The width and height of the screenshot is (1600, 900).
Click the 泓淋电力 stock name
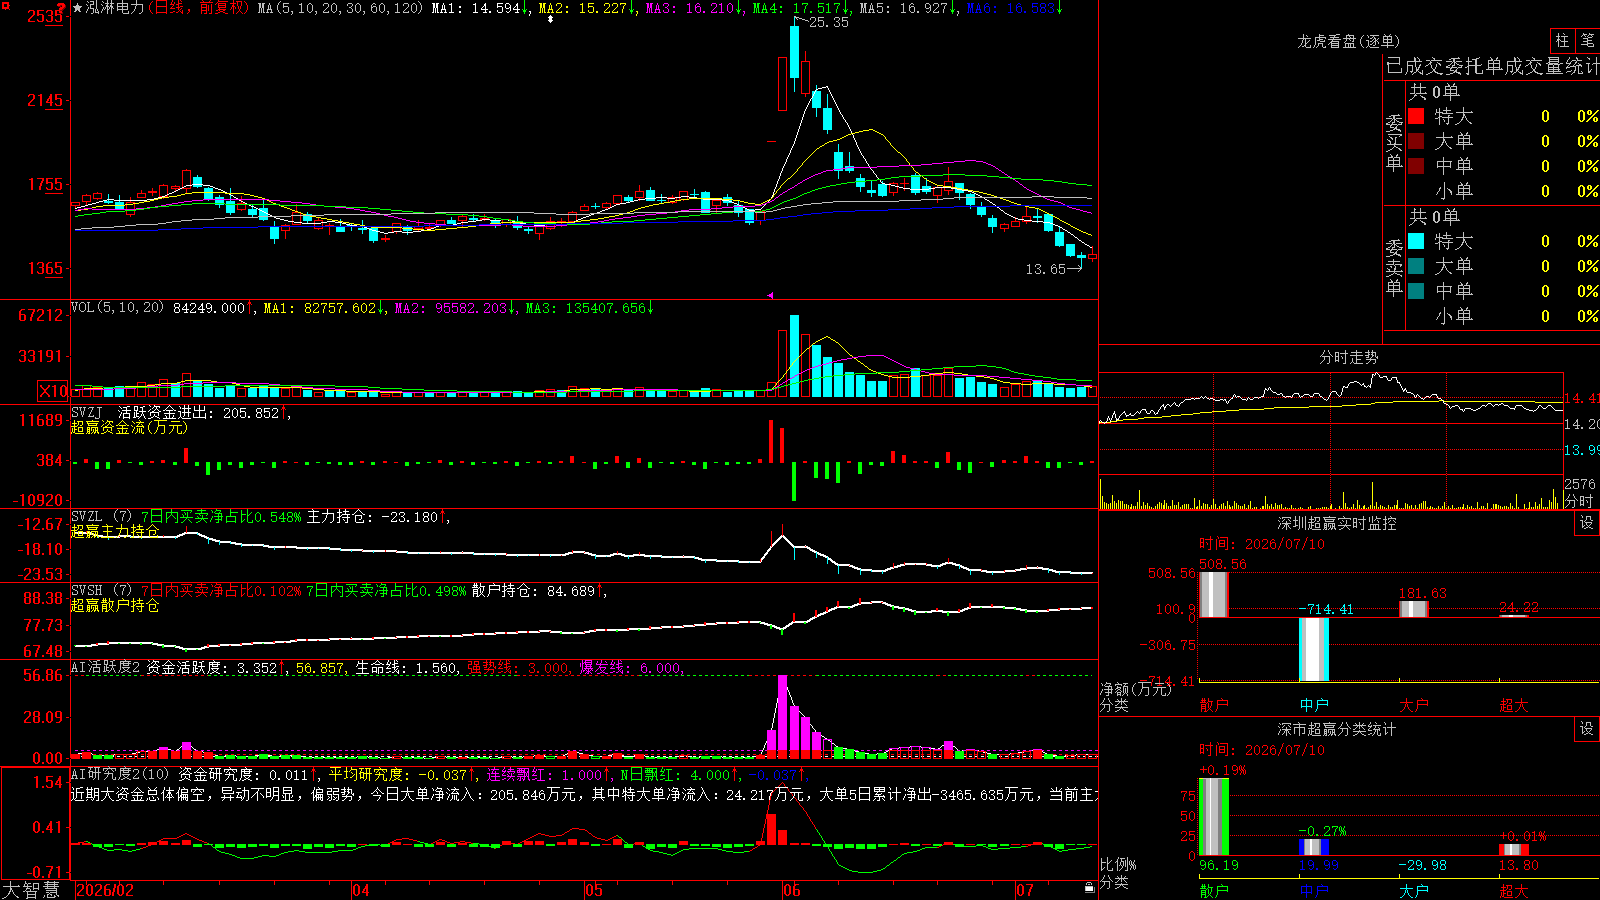click(115, 8)
